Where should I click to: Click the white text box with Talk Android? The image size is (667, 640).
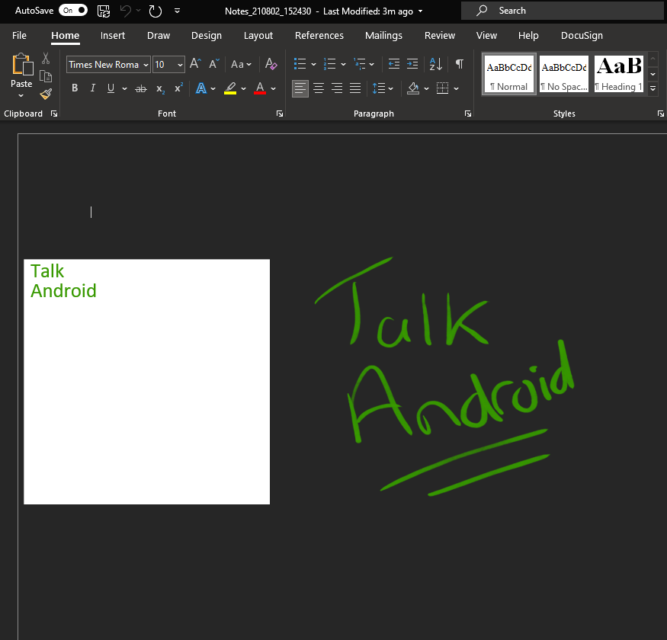[147, 381]
